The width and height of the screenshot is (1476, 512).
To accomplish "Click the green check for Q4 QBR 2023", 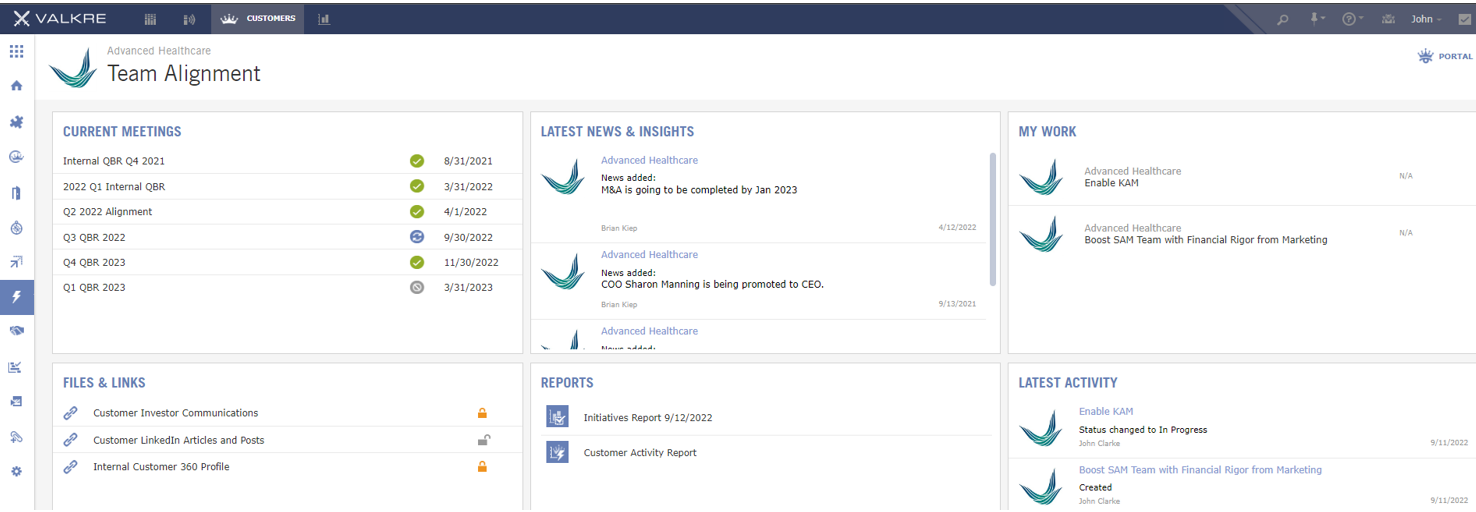I will 417,262.
